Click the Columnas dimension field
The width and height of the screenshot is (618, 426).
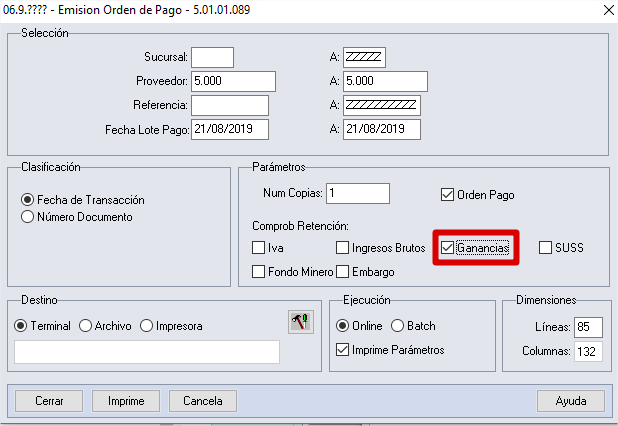(x=588, y=352)
